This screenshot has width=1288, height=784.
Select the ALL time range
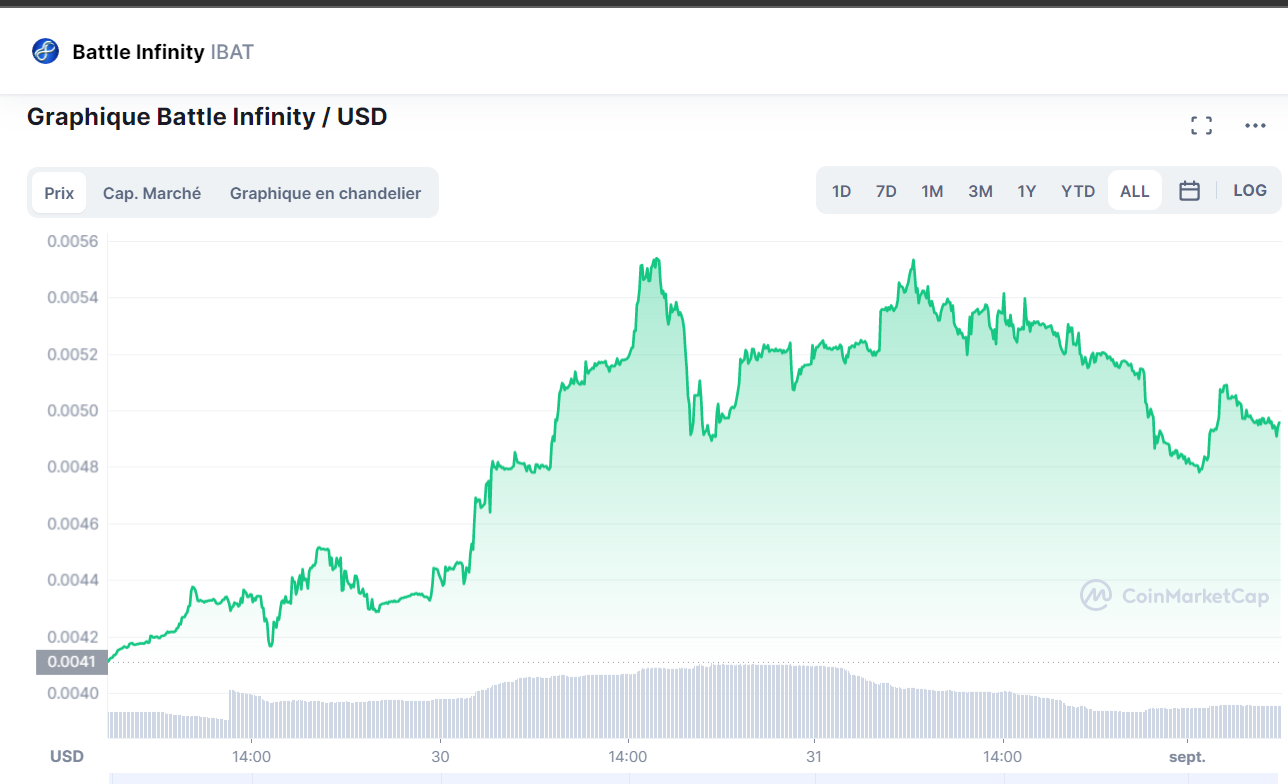(1135, 191)
